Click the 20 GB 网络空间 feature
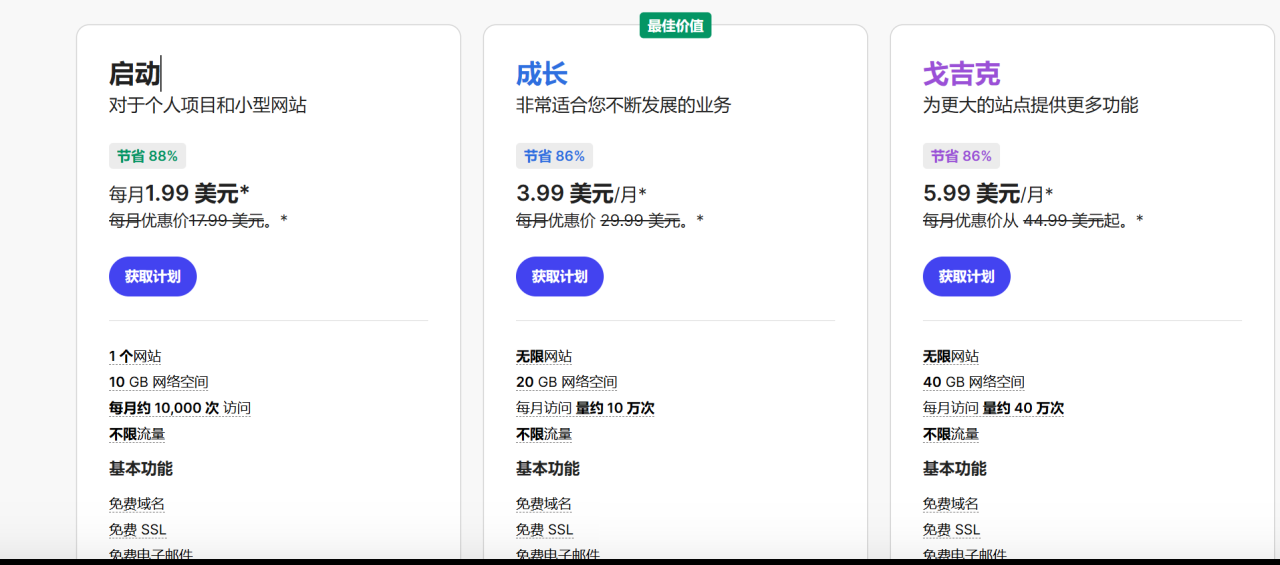Screen dimensions: 1280x565 coord(566,382)
